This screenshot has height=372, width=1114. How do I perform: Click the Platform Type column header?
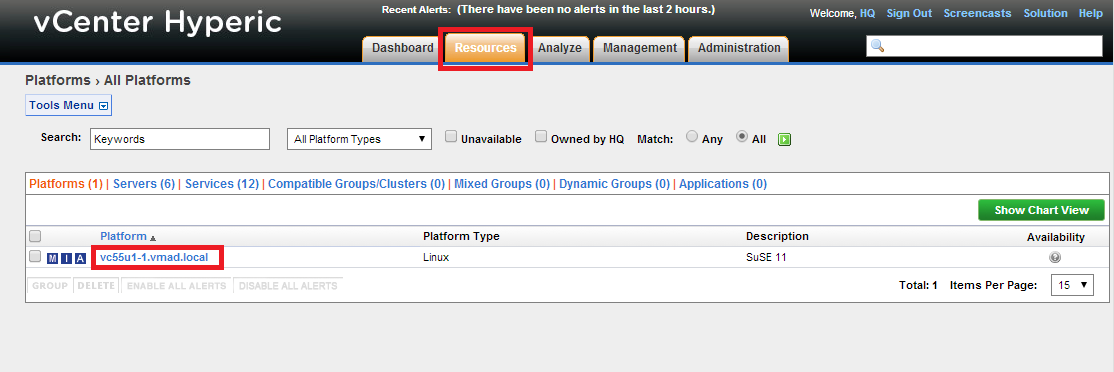[461, 236]
